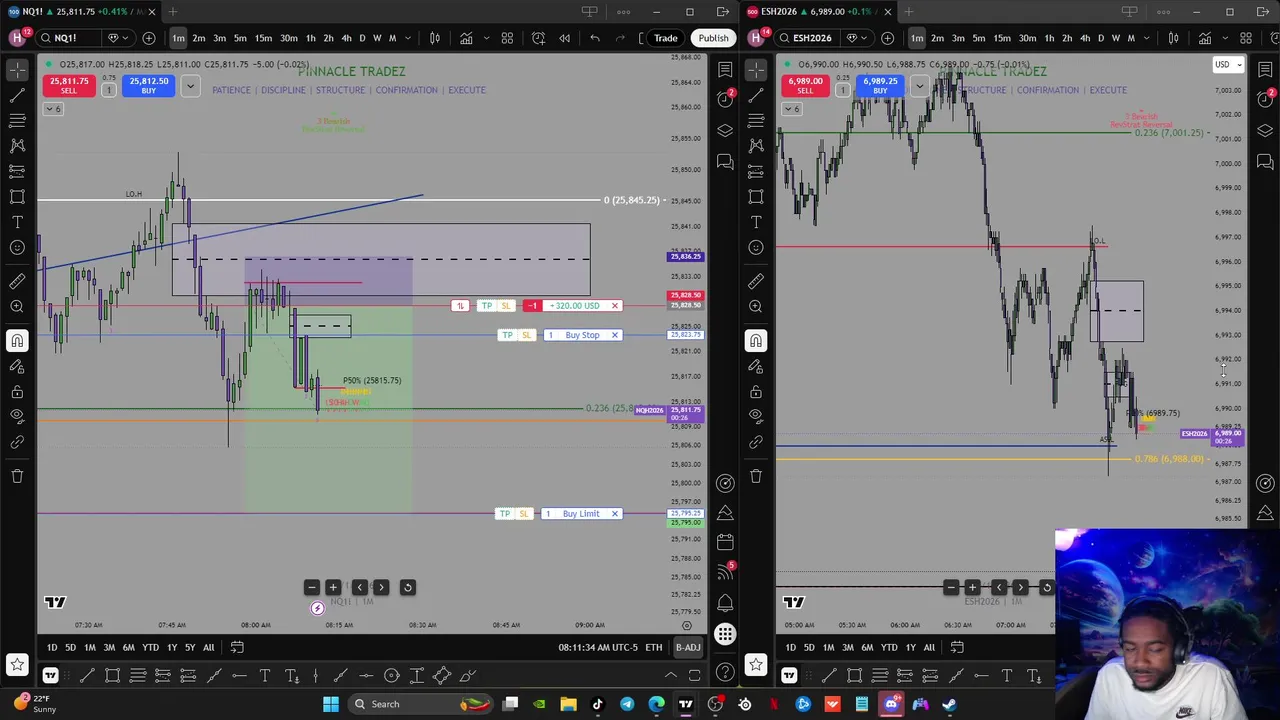Select the text tool in NQ1! left toolbar
This screenshot has width=1280, height=720.
[17, 222]
